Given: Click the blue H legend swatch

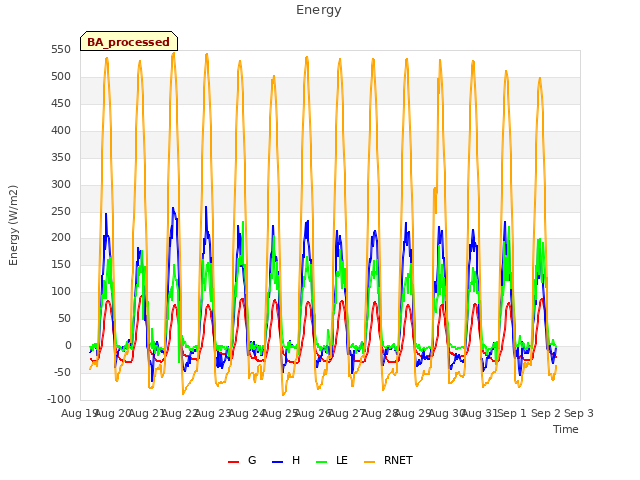Looking at the screenshot, I should [277, 462].
